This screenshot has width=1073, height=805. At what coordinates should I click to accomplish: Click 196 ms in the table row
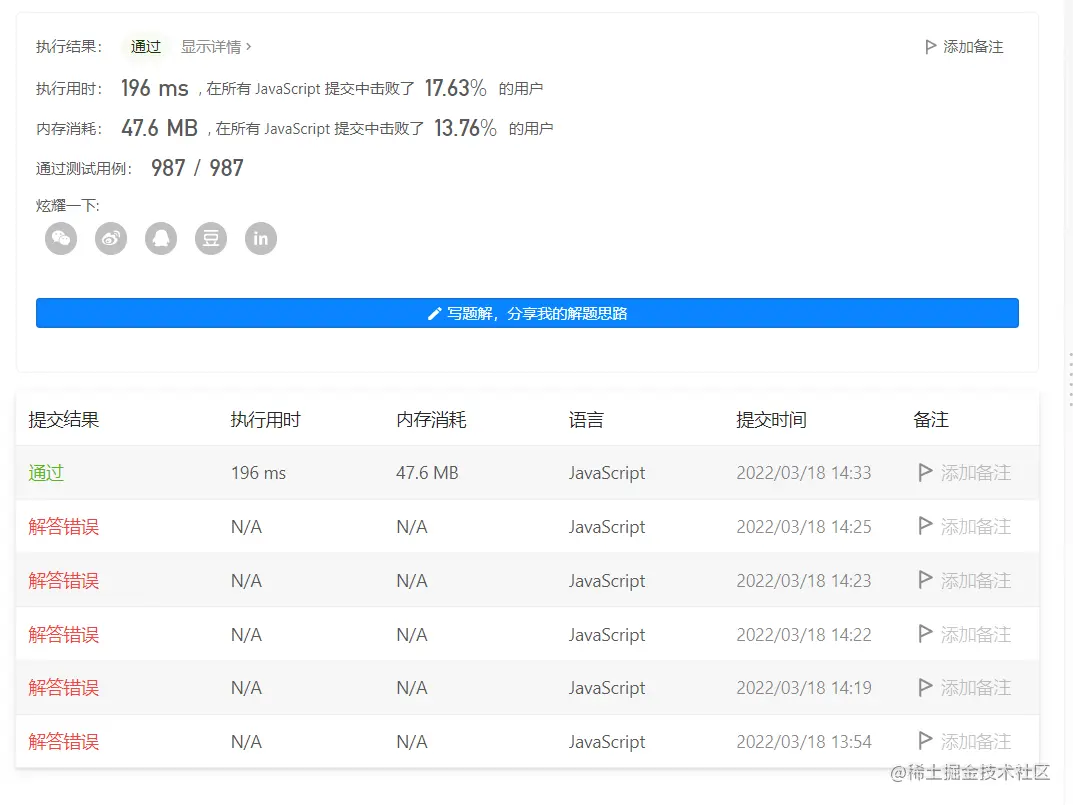259,473
